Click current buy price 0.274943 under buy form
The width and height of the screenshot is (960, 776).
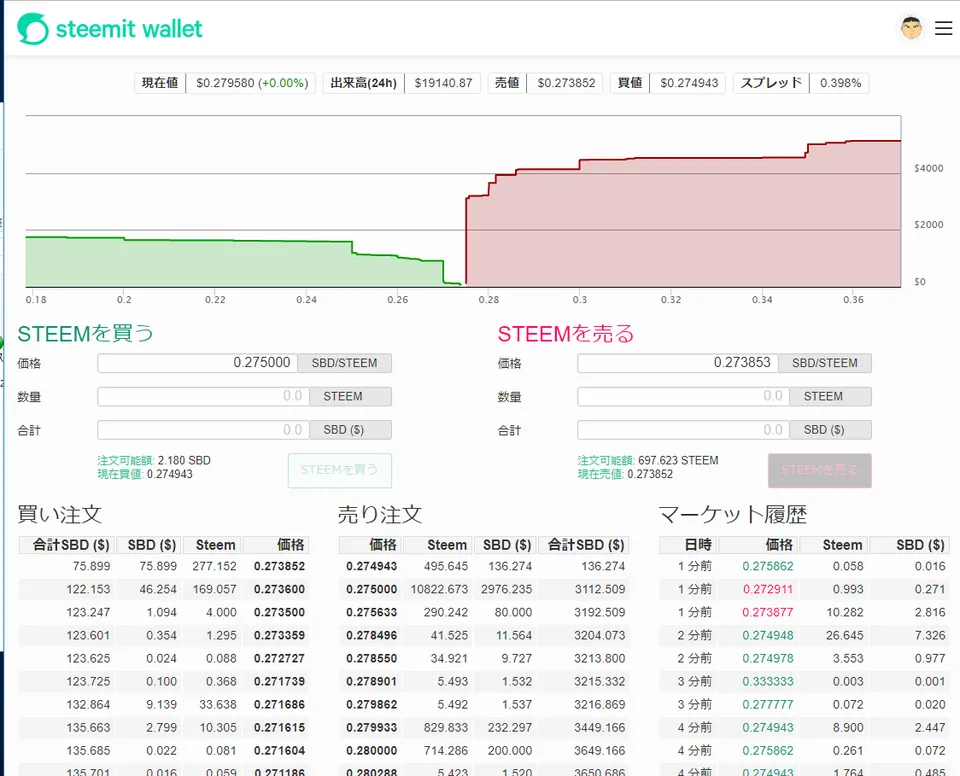click(170, 474)
